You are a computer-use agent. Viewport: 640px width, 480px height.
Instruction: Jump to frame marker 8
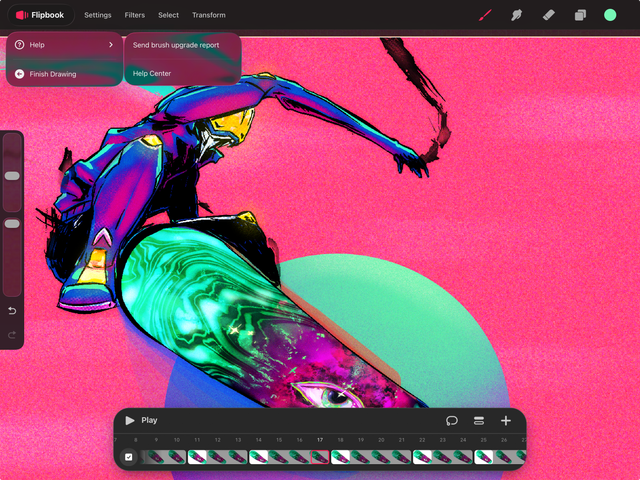click(136, 440)
